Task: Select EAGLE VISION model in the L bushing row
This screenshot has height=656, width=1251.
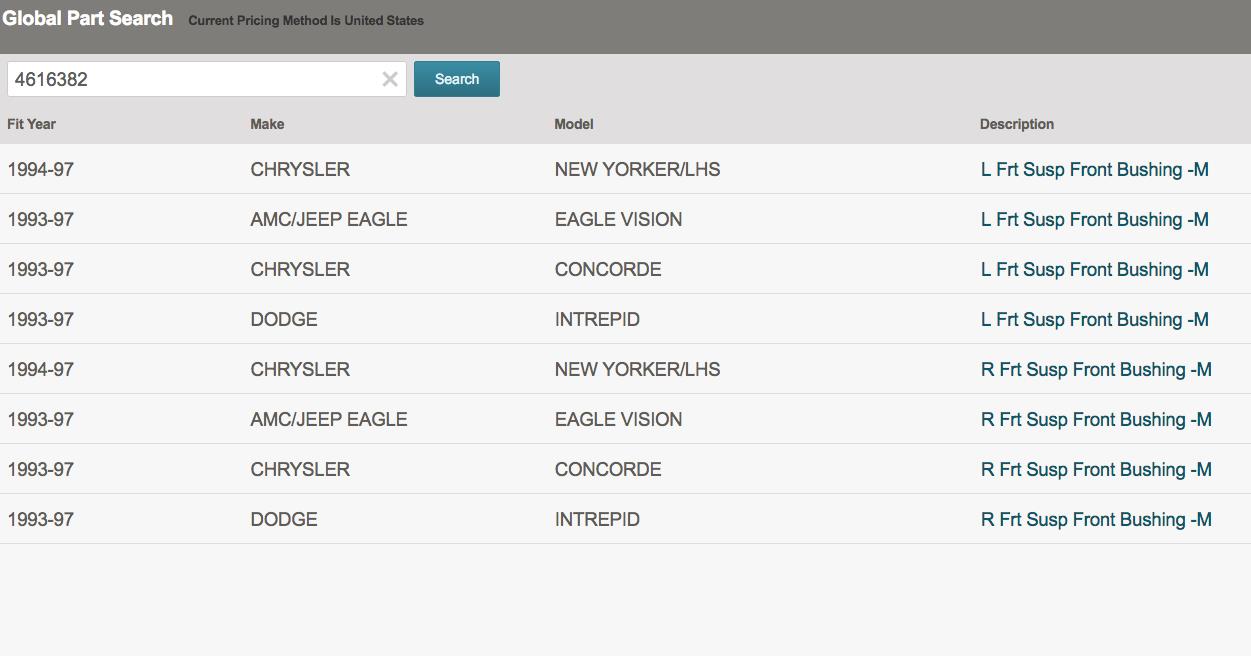Action: [618, 220]
